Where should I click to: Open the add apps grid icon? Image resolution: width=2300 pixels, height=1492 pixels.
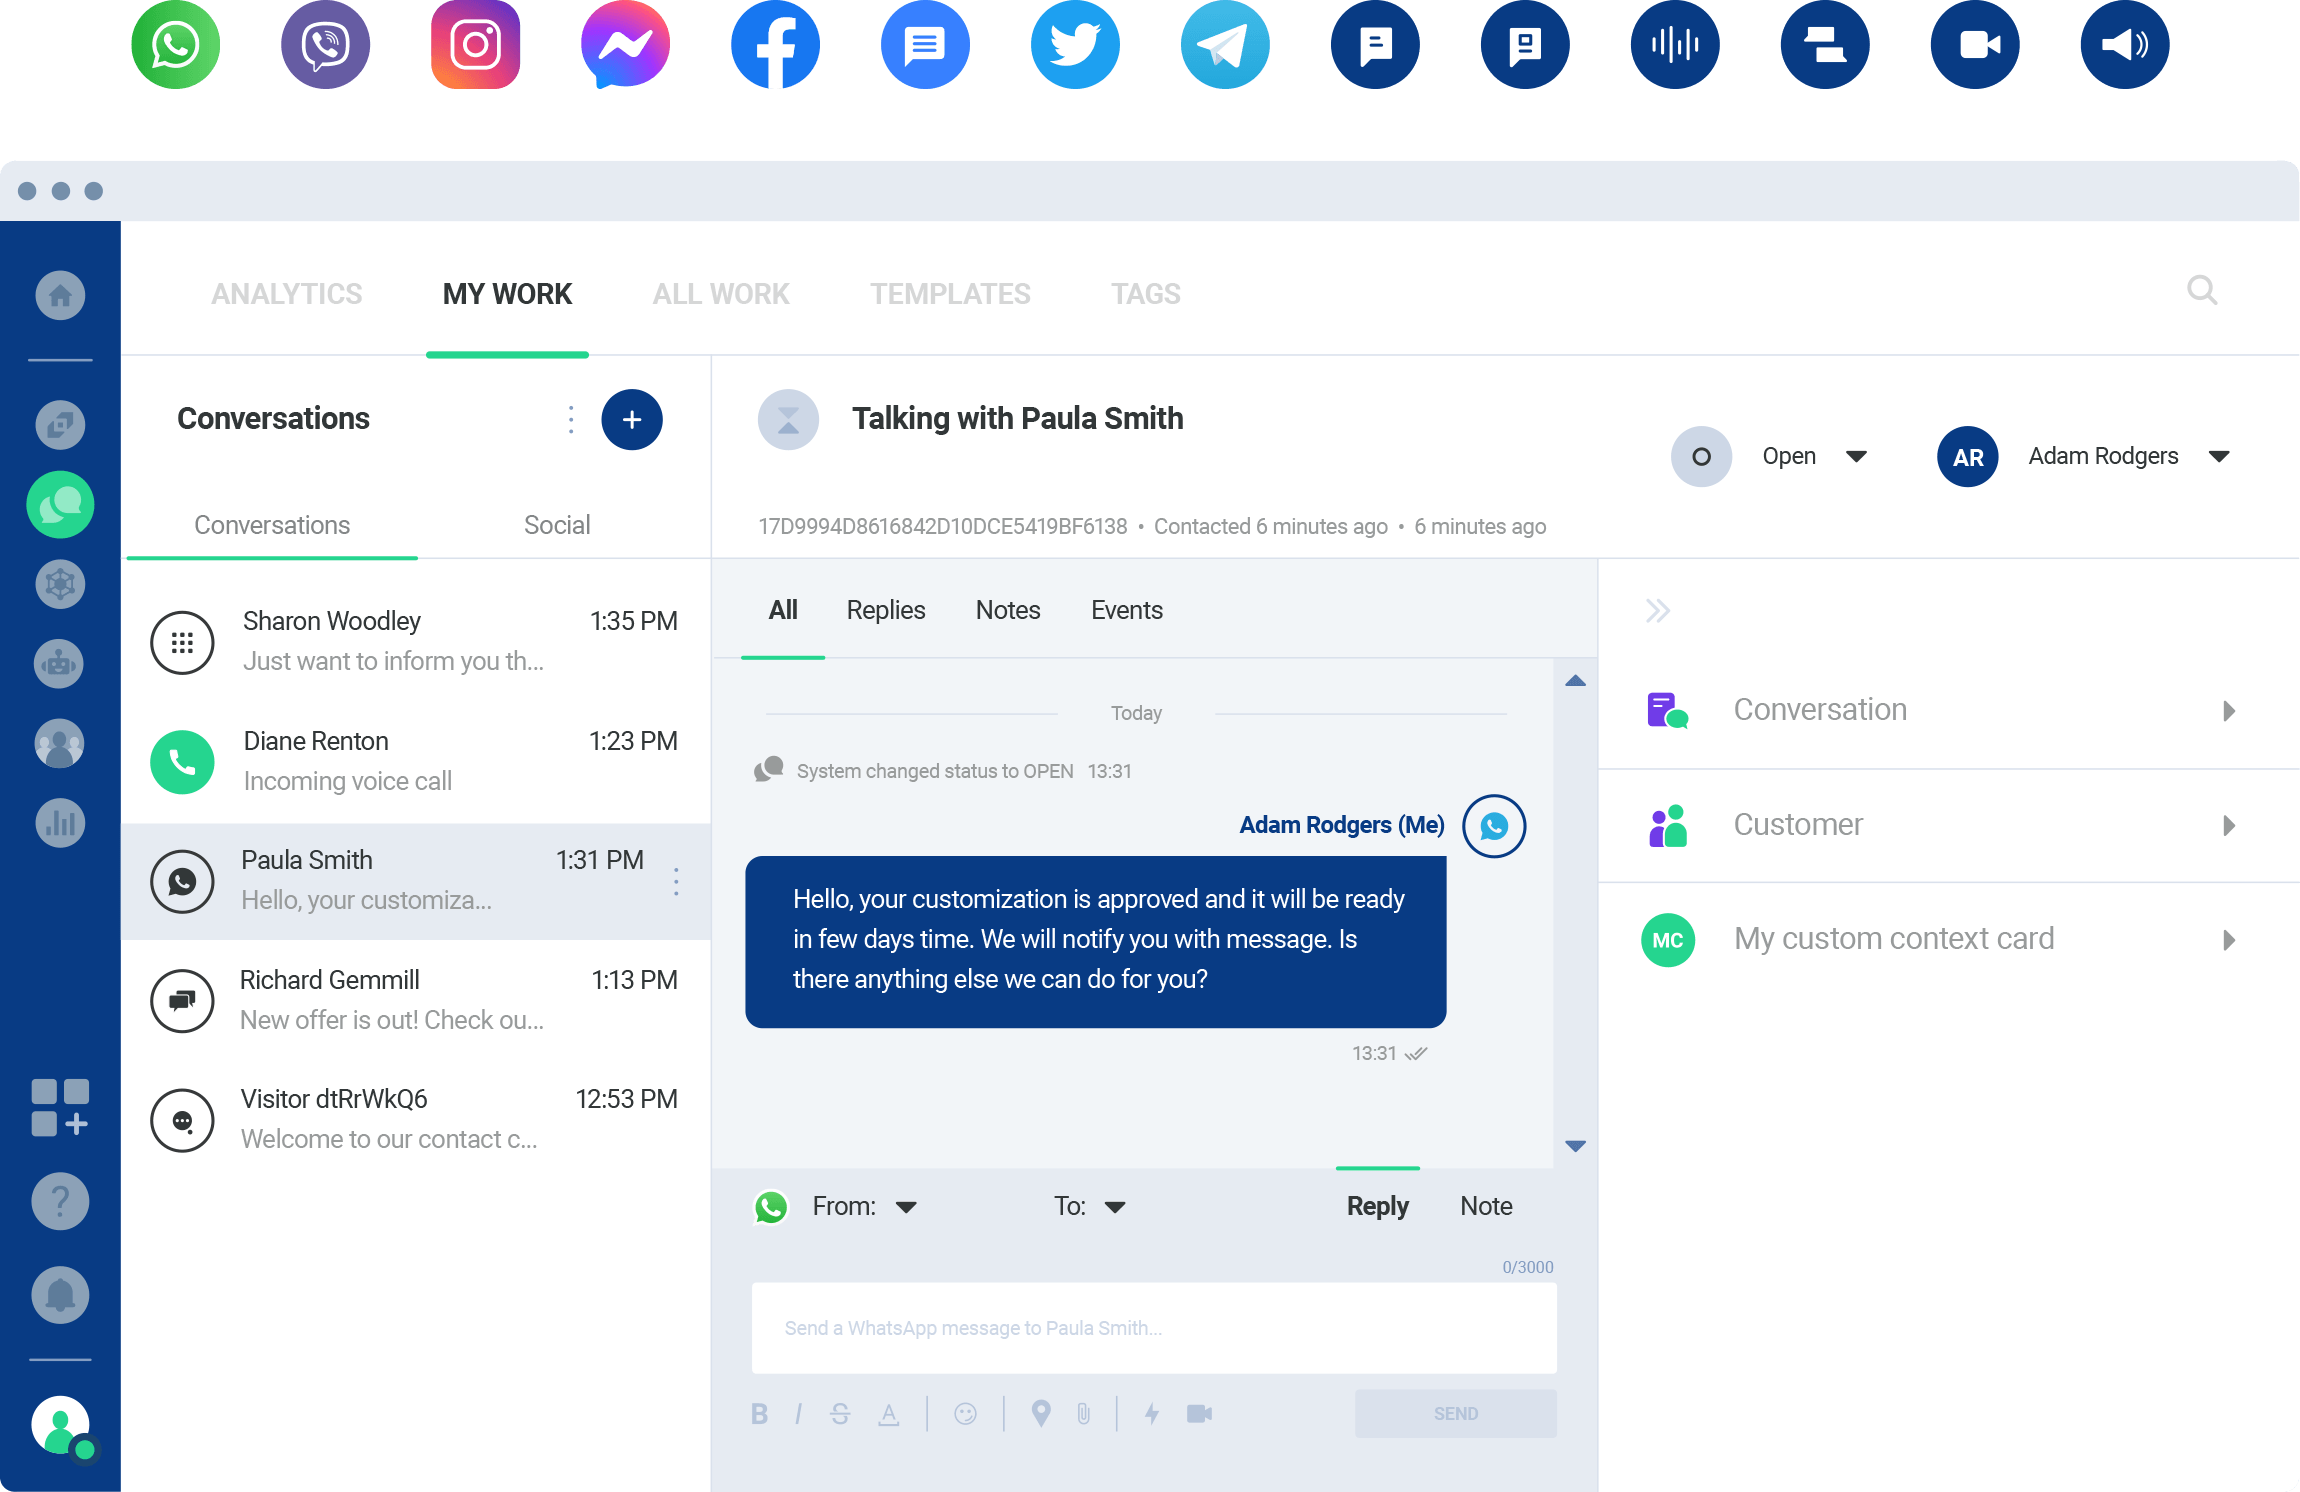pyautogui.click(x=60, y=1107)
